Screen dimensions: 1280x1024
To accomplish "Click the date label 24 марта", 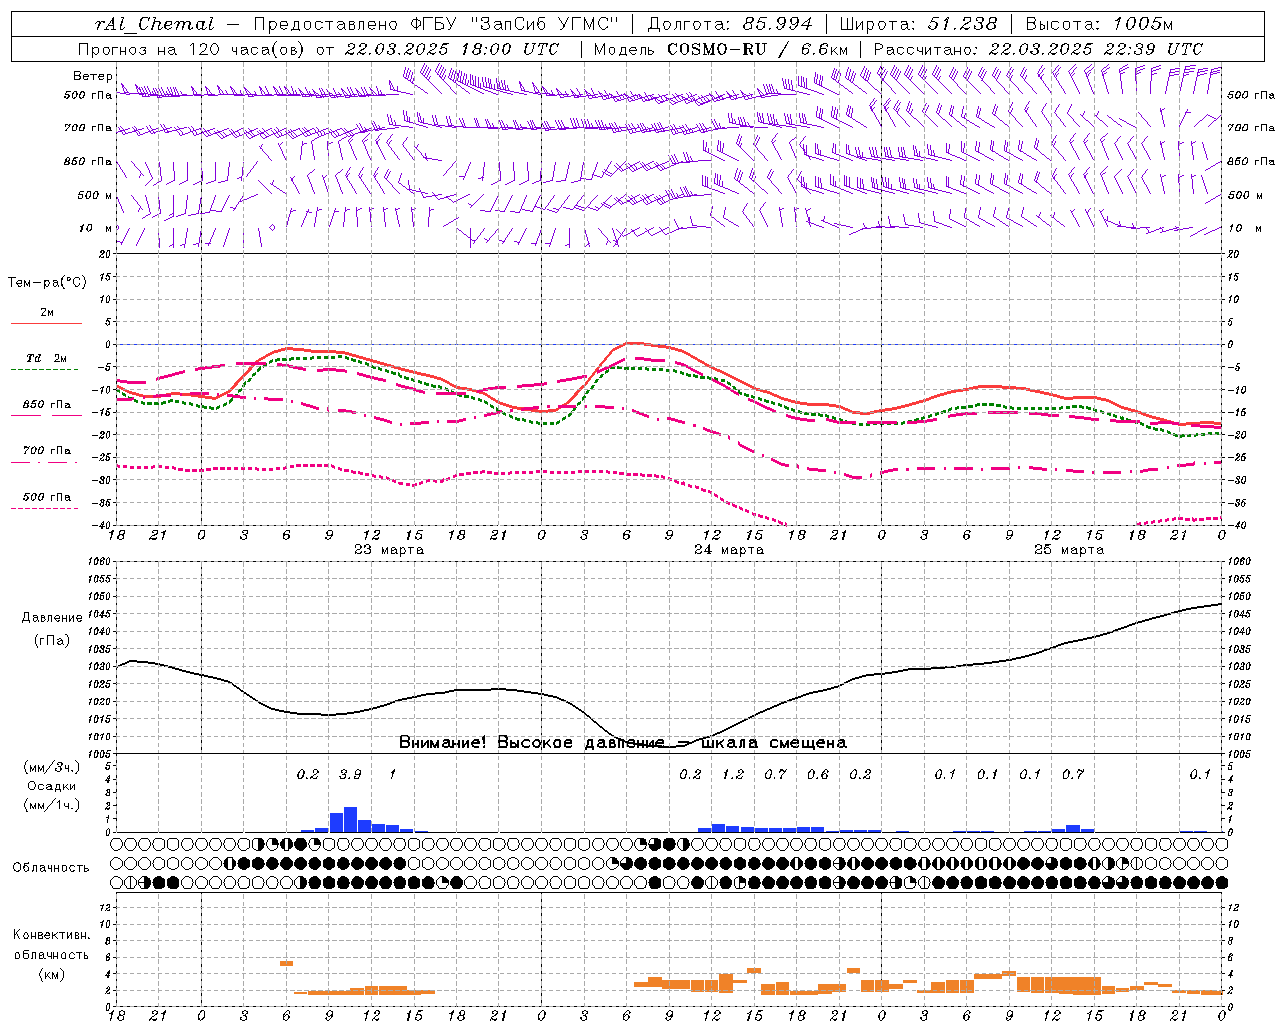I will coord(729,550).
